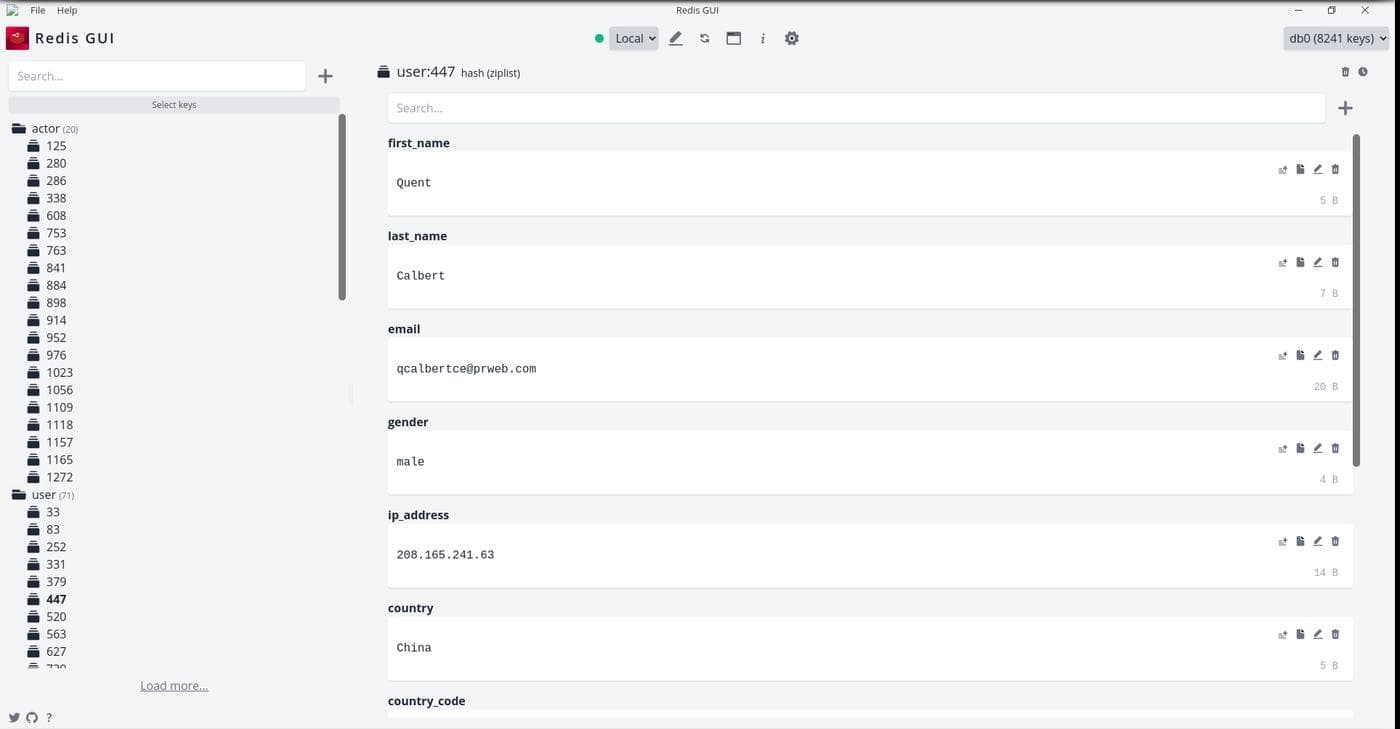Set expiry with the clock icon for user:447
The width and height of the screenshot is (1400, 729).
point(1363,72)
